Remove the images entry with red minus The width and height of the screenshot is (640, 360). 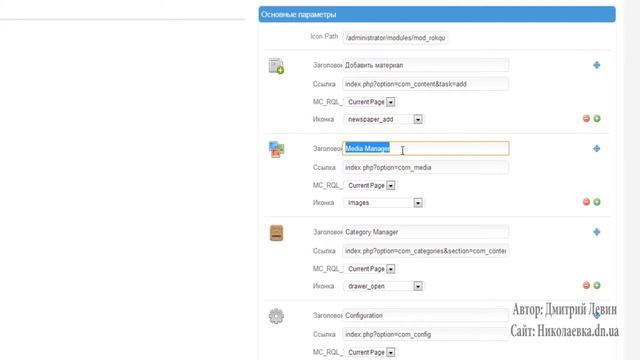(586, 202)
